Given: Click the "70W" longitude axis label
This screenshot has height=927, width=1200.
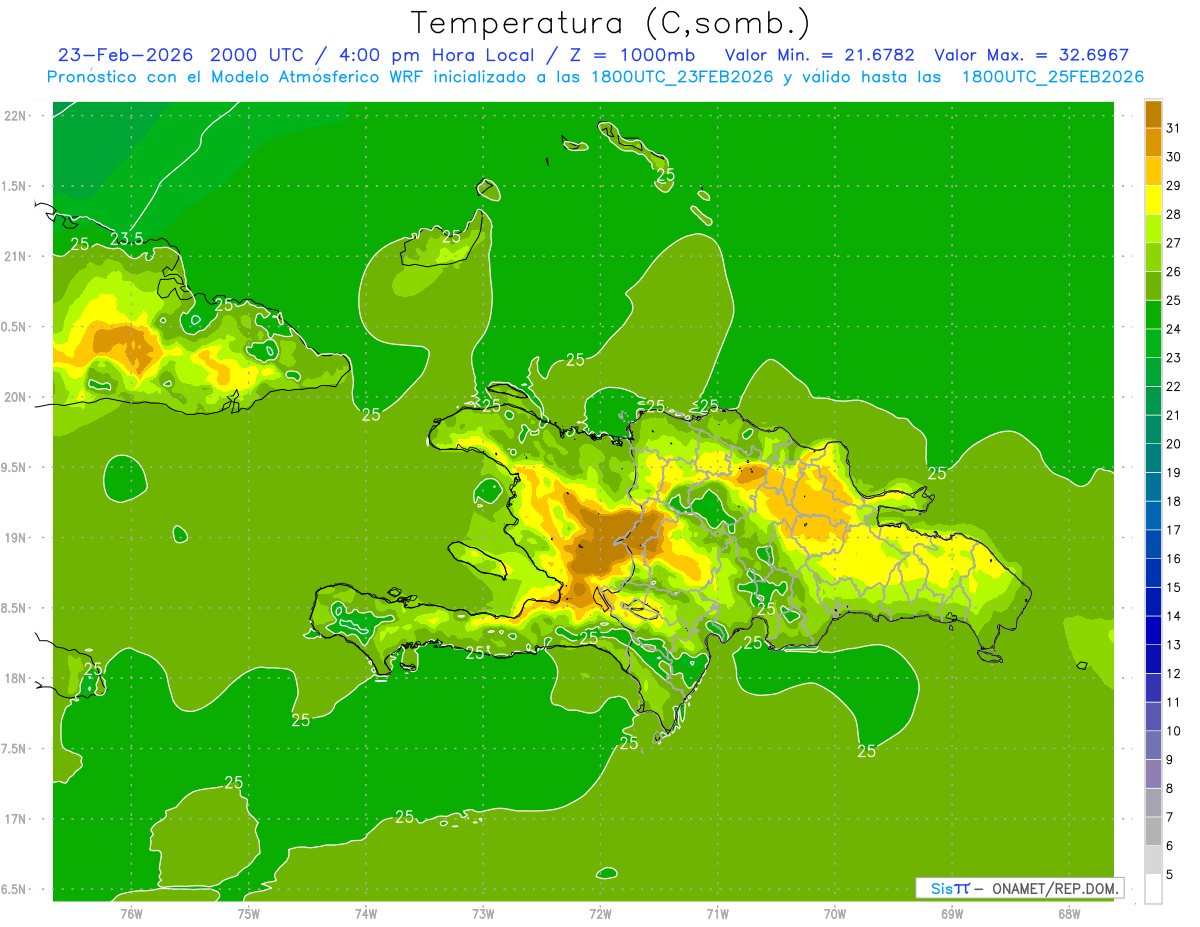Looking at the screenshot, I should [x=835, y=913].
